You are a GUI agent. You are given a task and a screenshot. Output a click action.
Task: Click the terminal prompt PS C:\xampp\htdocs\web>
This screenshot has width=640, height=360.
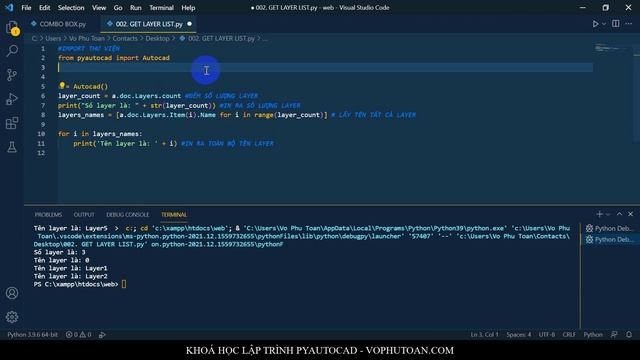point(76,284)
